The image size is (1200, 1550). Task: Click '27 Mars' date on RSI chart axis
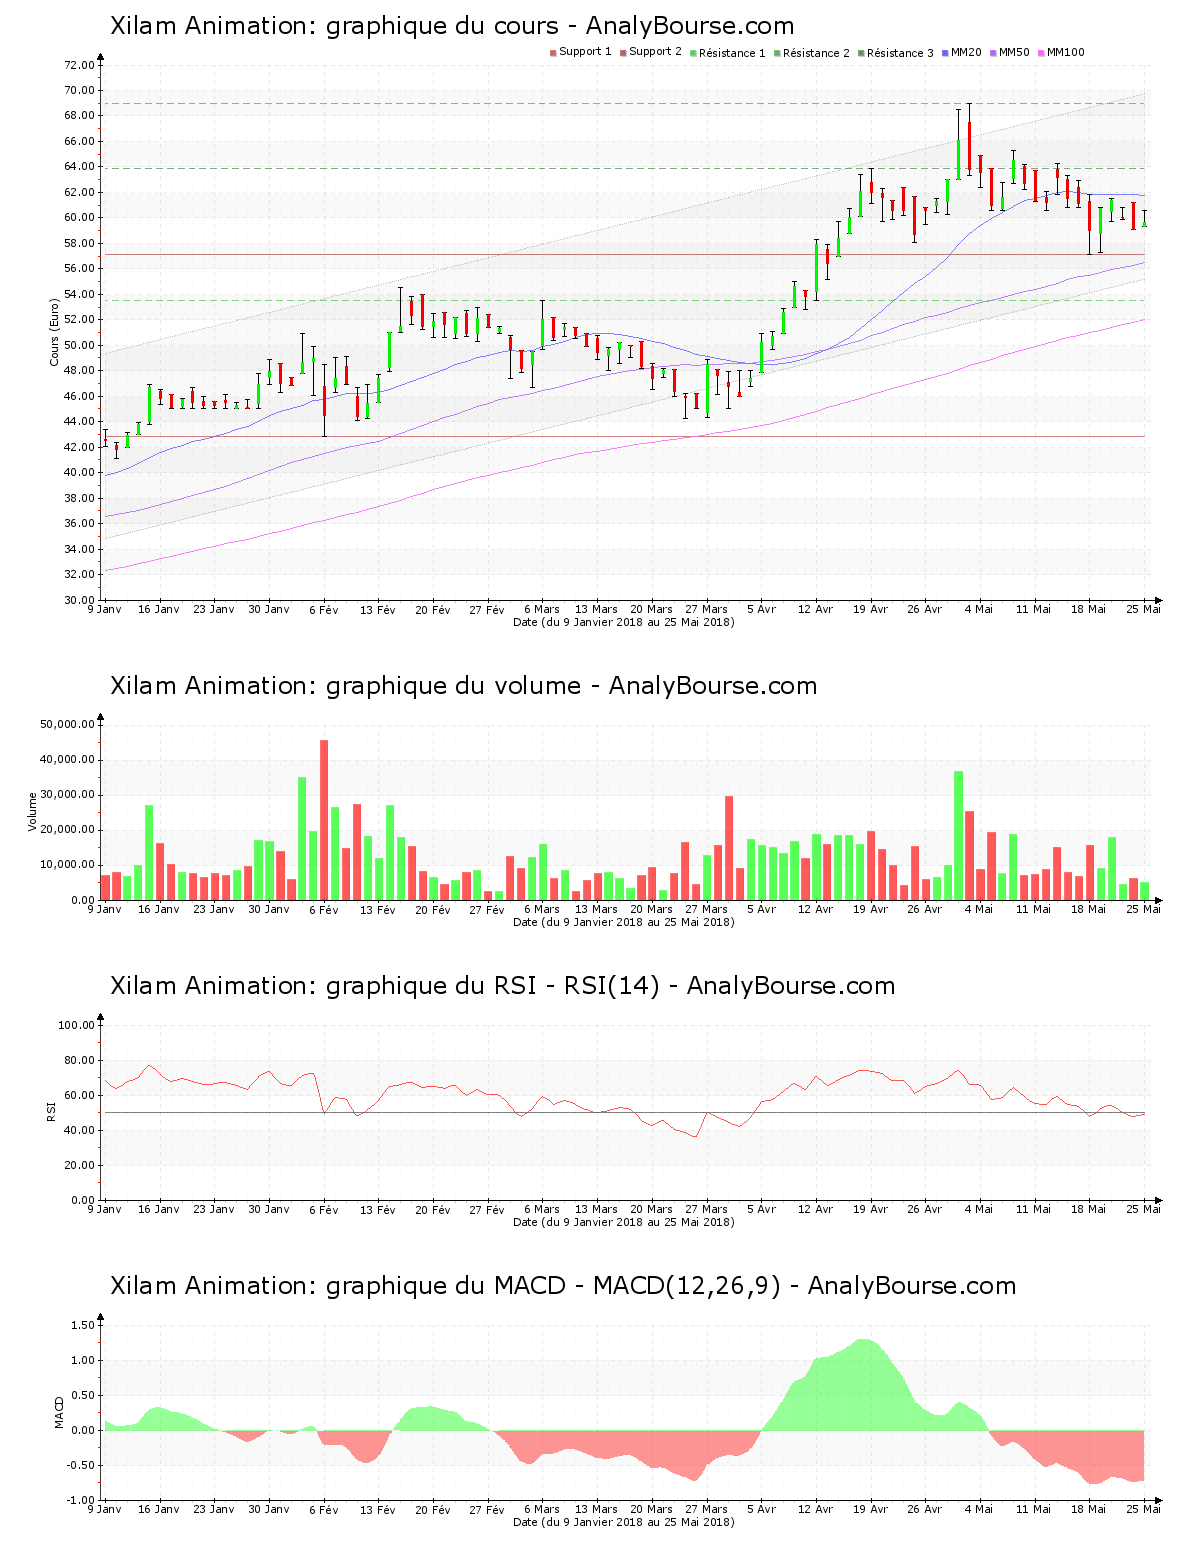coord(706,1209)
